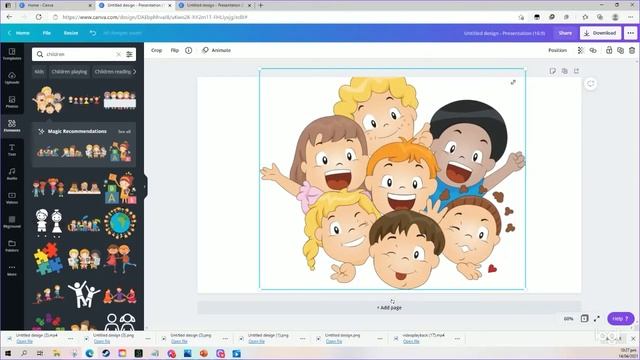Click the kids image on the canvas
640x360 pixels.
tap(392, 179)
